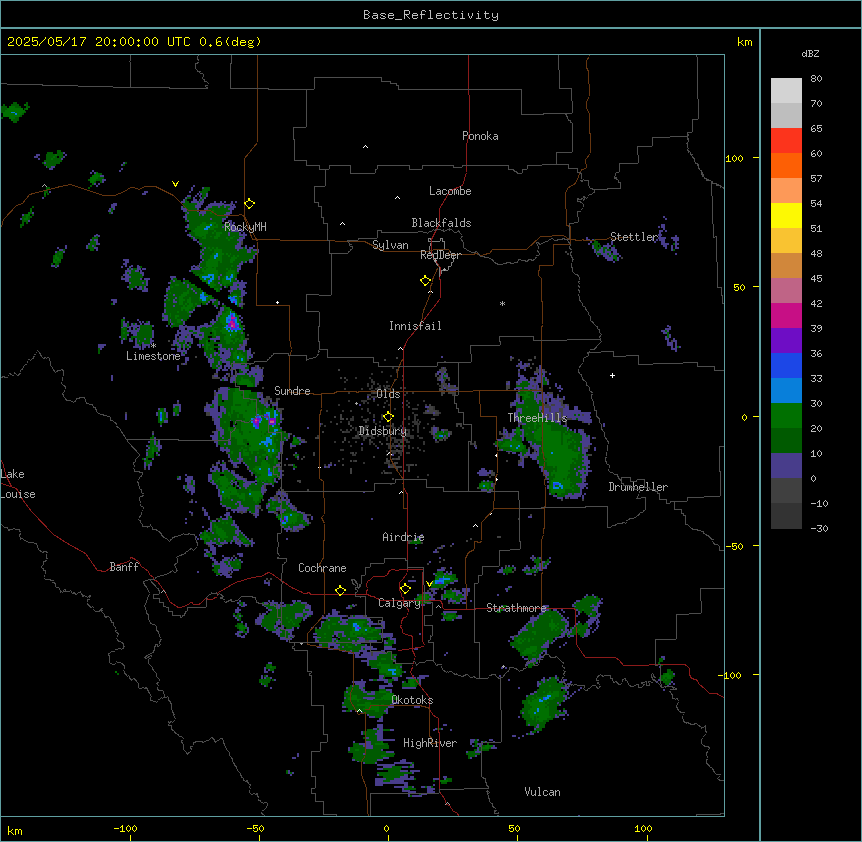Image resolution: width=862 pixels, height=842 pixels.
Task: Select the Okotoks label
Action: click(x=412, y=700)
